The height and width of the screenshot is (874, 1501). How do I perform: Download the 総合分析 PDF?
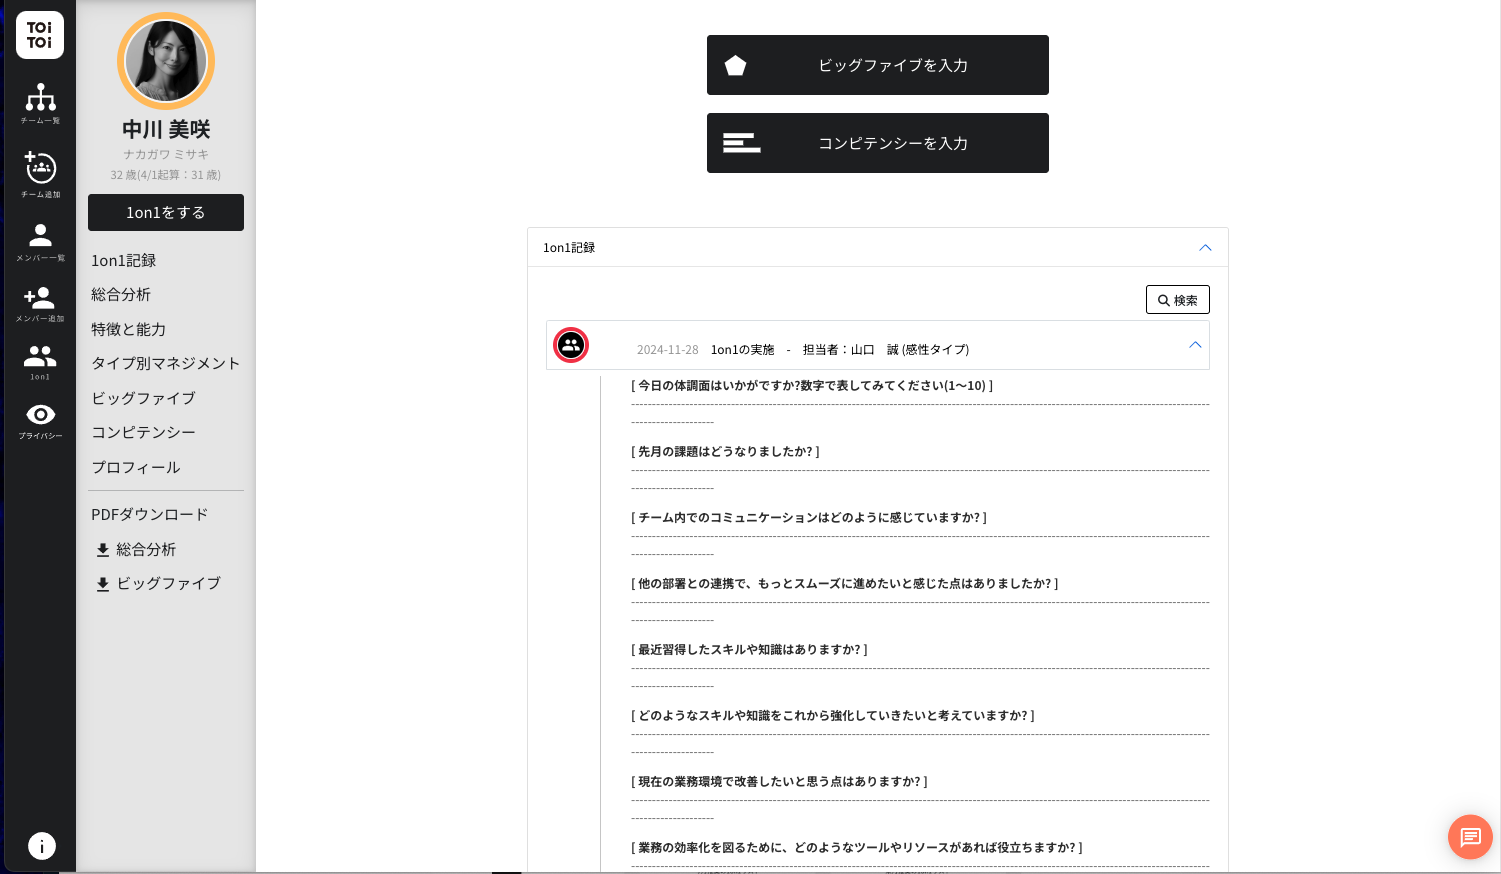coord(136,550)
